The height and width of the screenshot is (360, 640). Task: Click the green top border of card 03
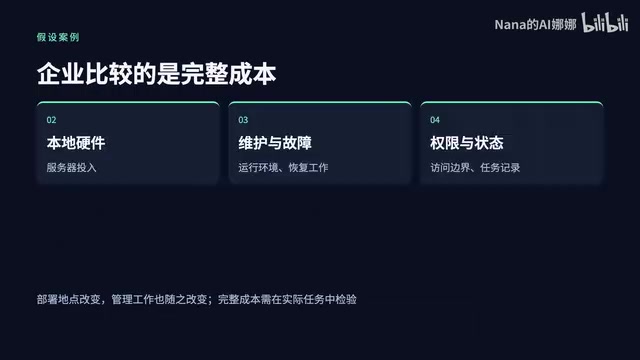point(320,102)
